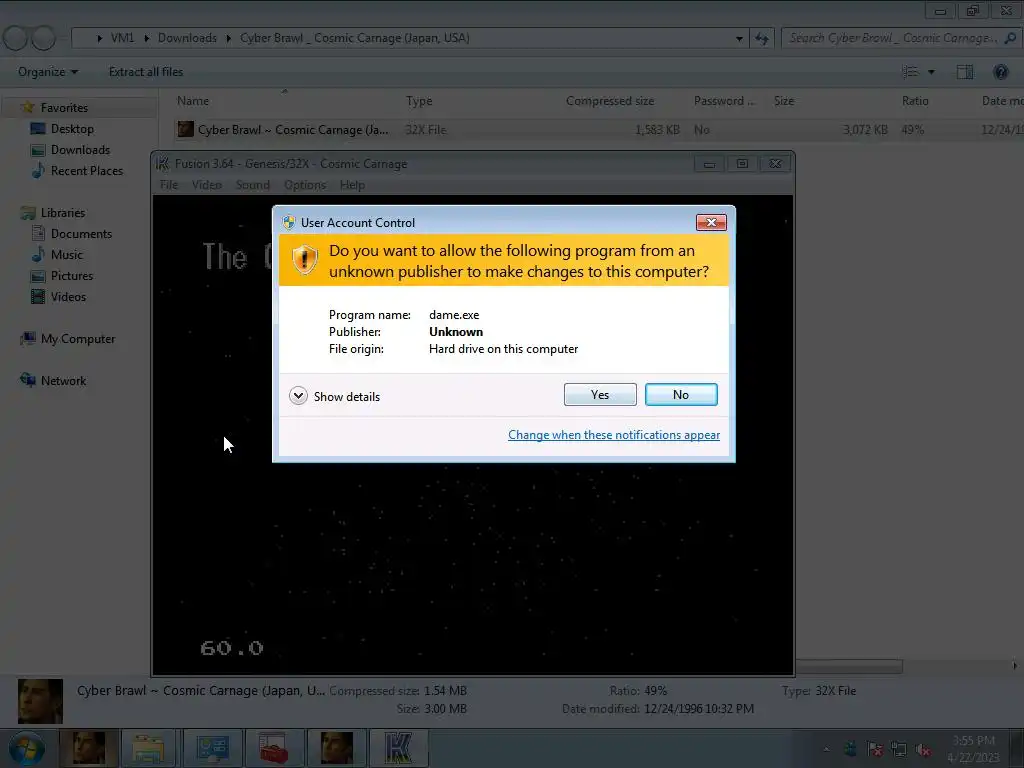Click VM1 in Explorer address path
This screenshot has width=1024, height=768.
click(x=122, y=38)
